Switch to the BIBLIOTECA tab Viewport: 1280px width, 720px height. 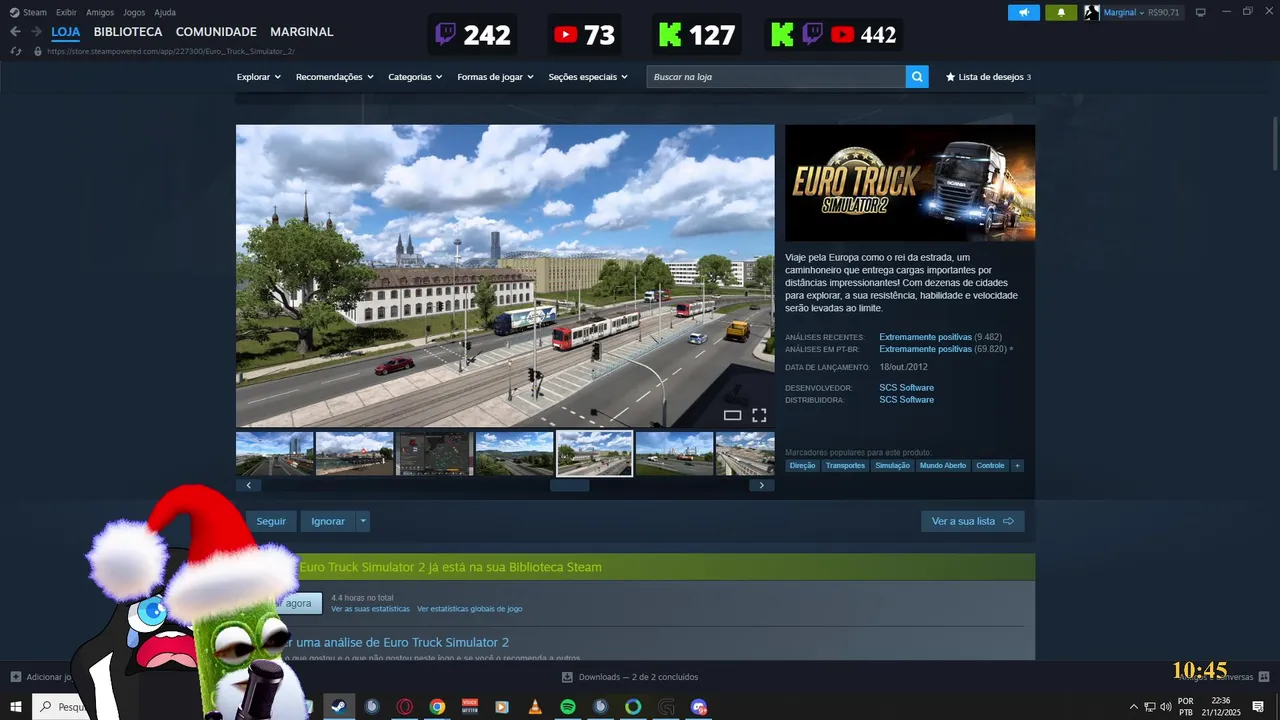click(128, 32)
